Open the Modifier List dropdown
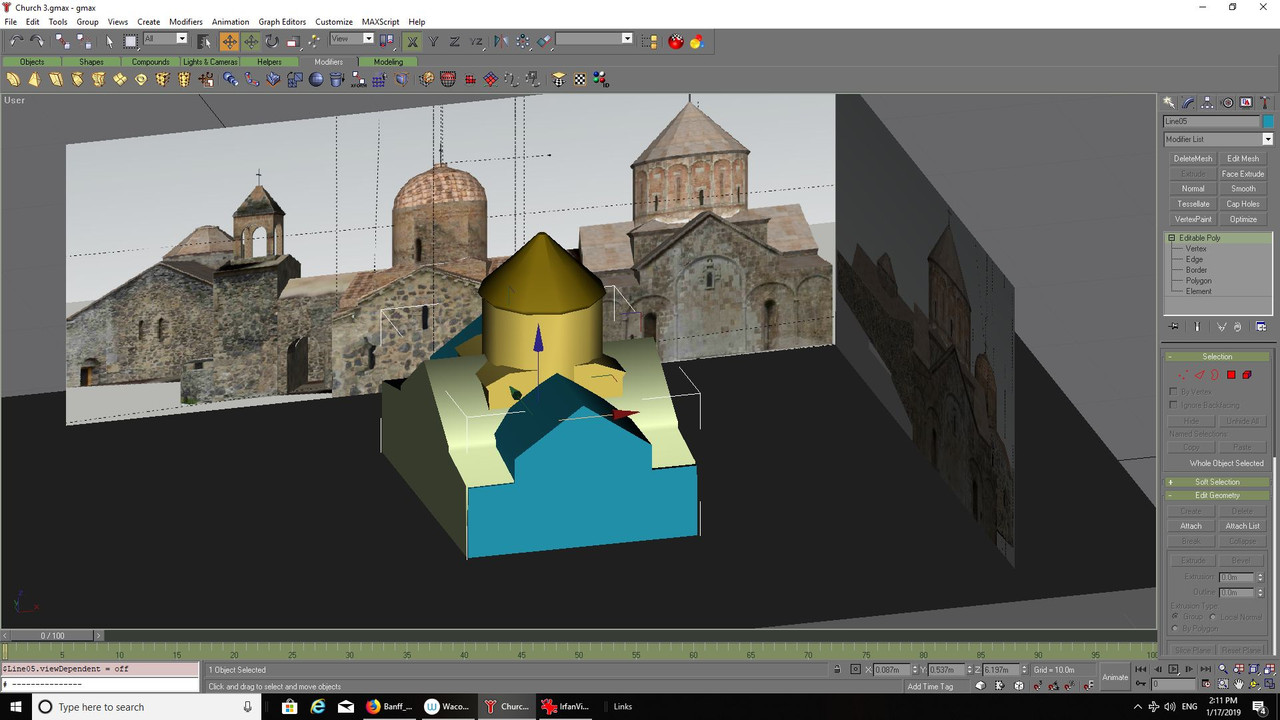Screen dimensions: 1280x720 pos(1267,139)
